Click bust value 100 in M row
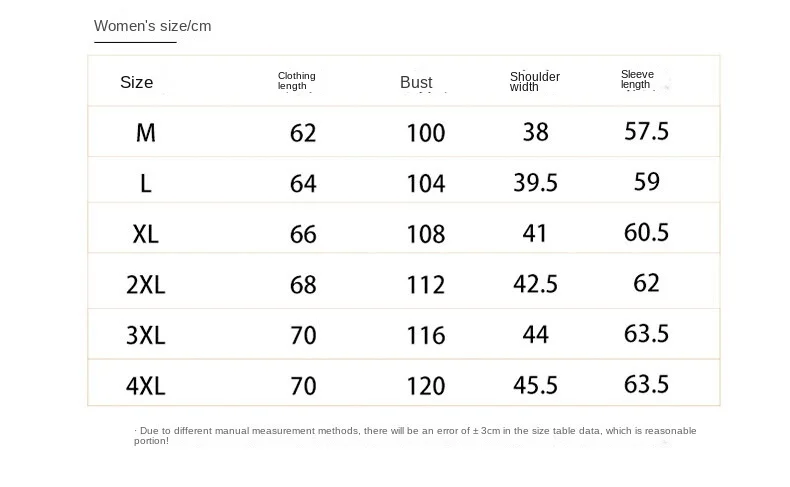Screen dimensions: 790x487 tap(426, 132)
